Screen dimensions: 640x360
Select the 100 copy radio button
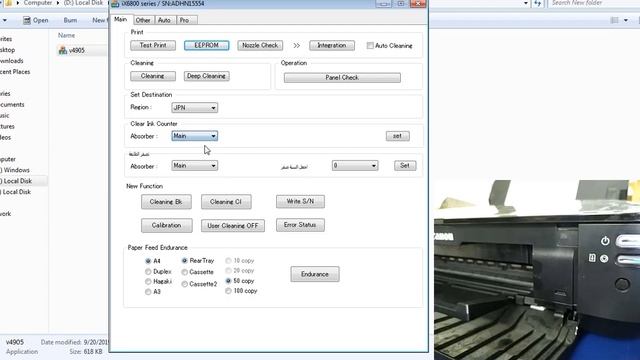228,291
